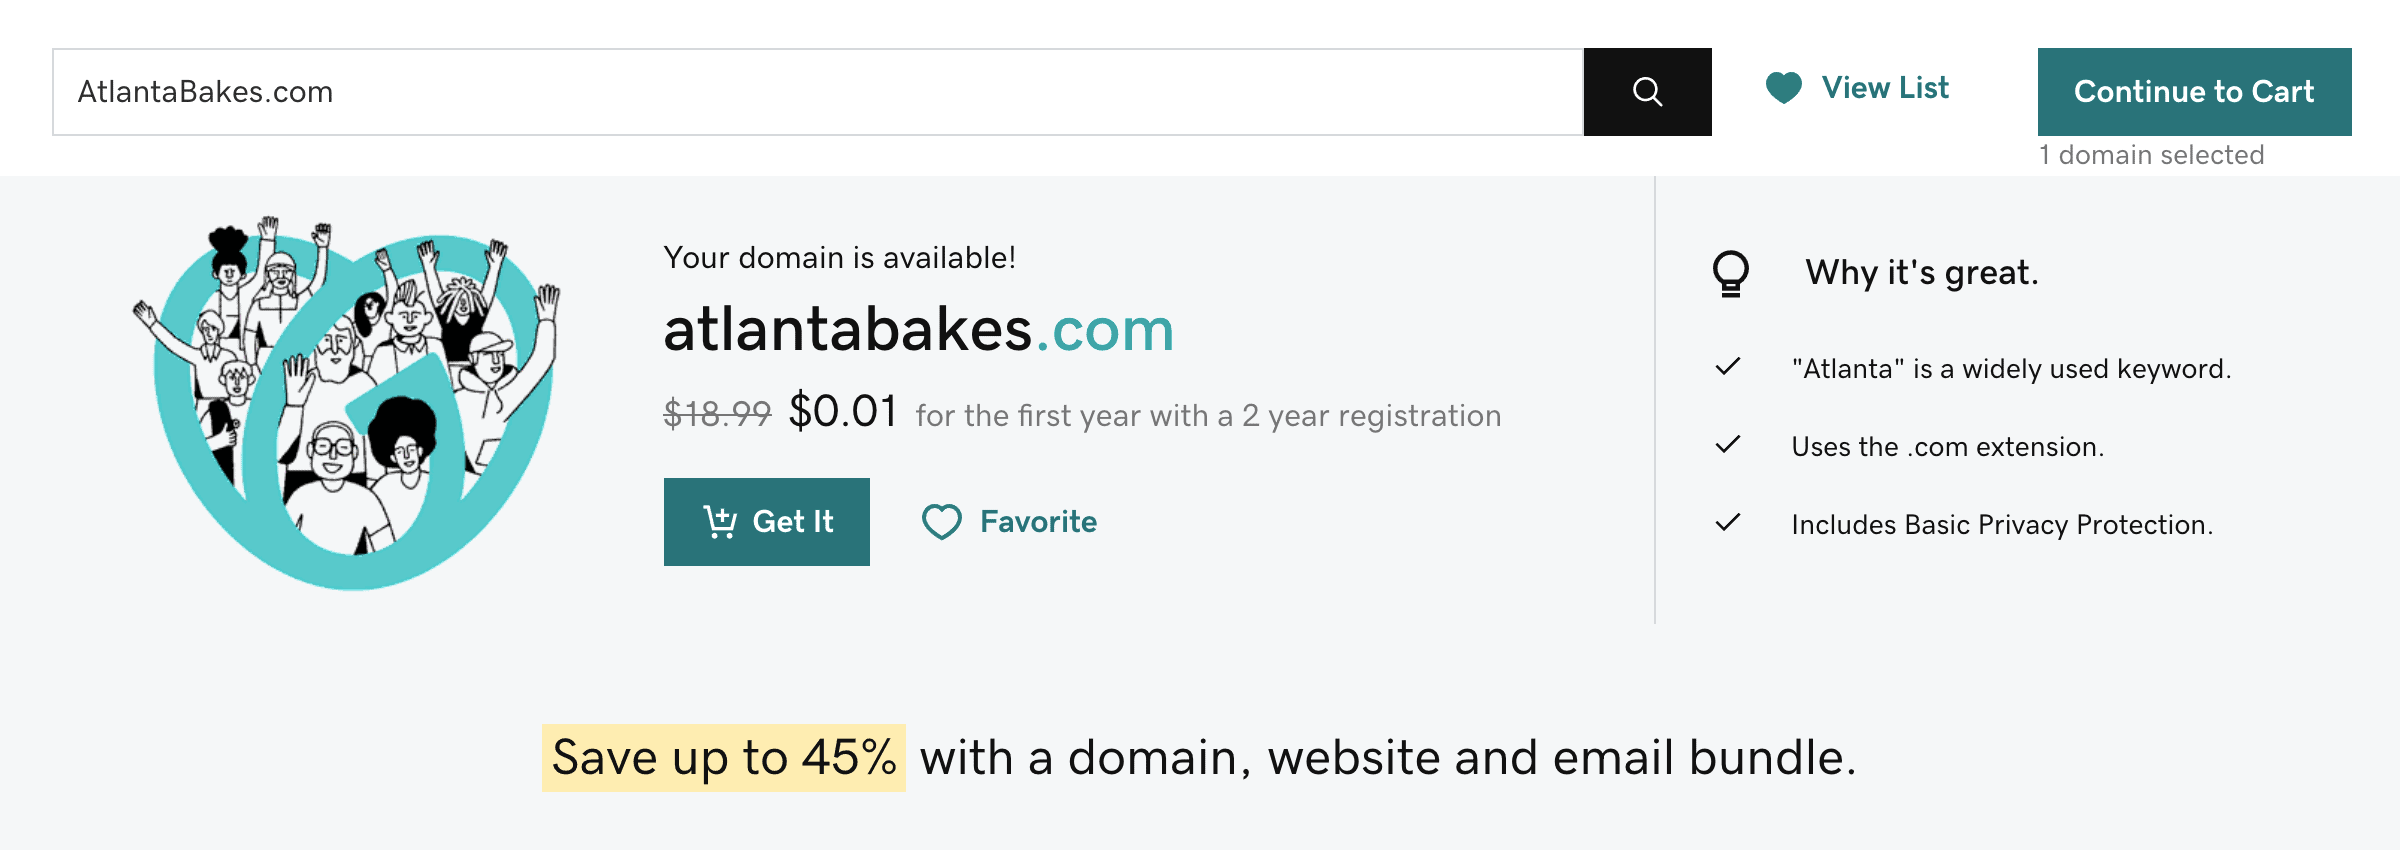Open View List to see saved domains

[x=1884, y=88]
